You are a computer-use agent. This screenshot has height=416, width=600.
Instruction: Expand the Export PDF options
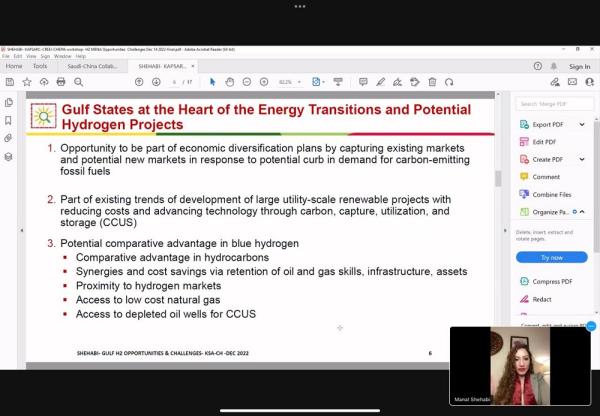[x=582, y=124]
